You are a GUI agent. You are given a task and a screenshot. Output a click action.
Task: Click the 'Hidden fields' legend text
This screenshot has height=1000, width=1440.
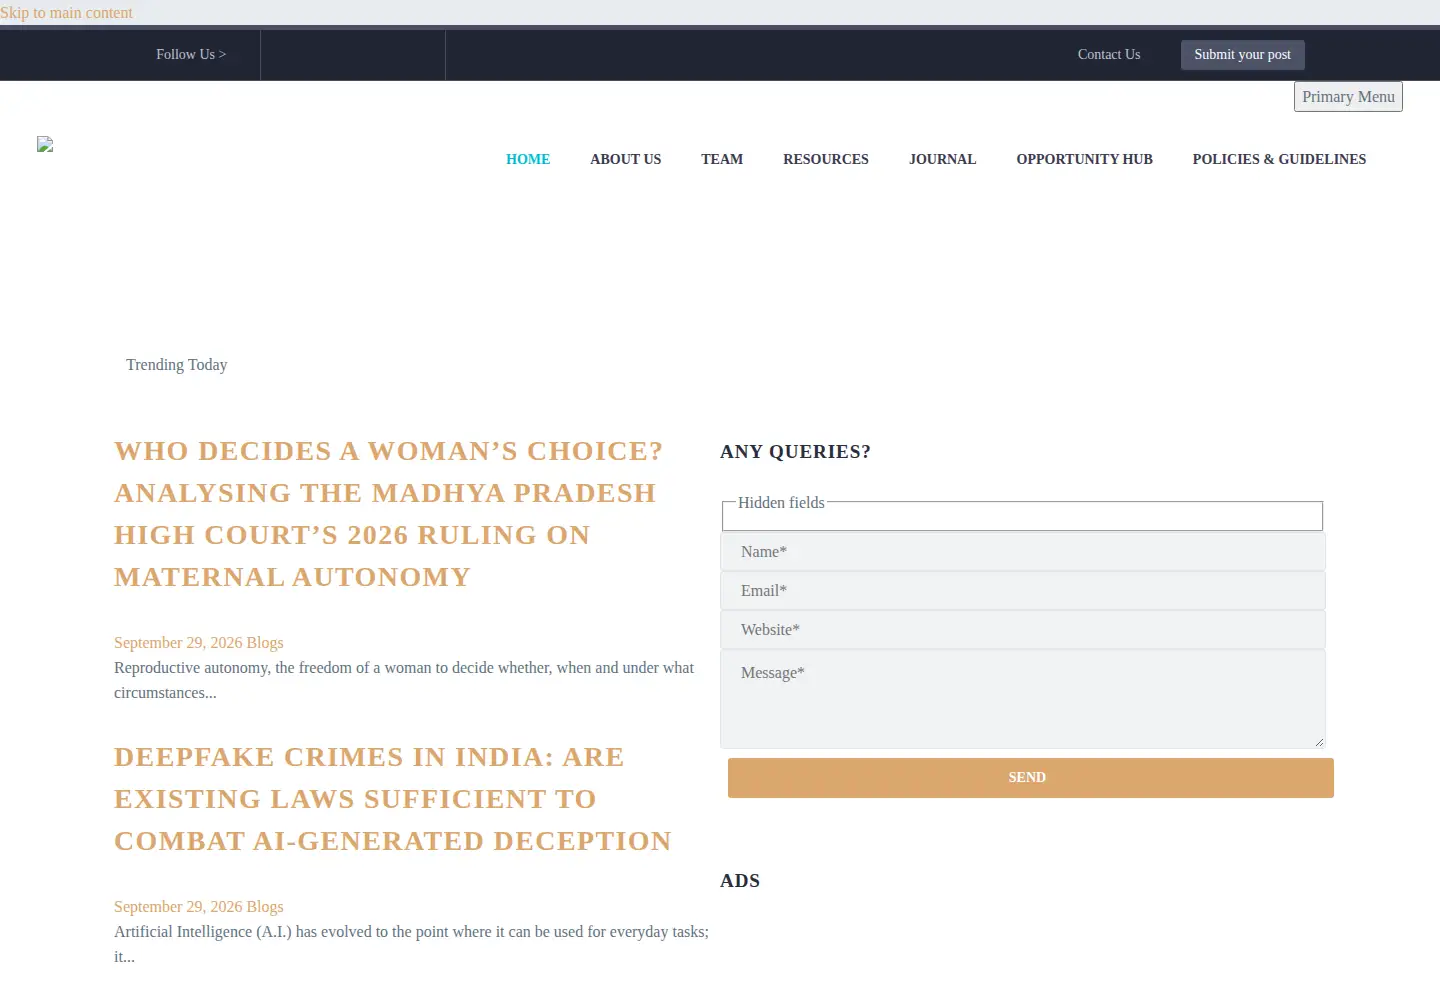(781, 503)
